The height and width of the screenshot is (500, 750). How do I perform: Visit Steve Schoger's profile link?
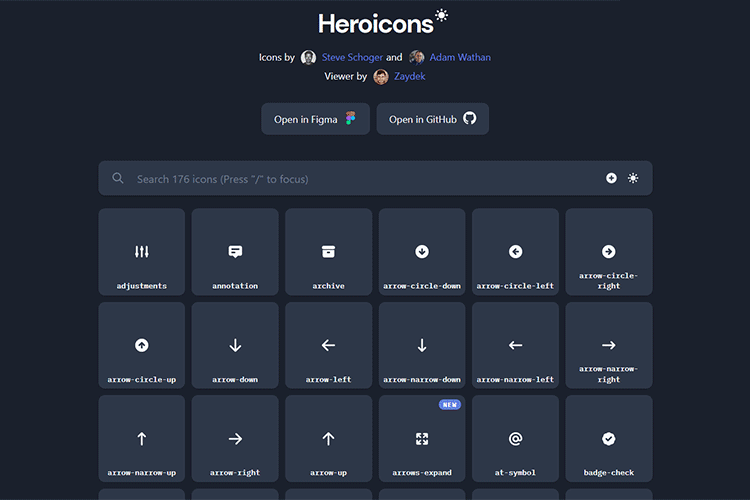coord(352,57)
